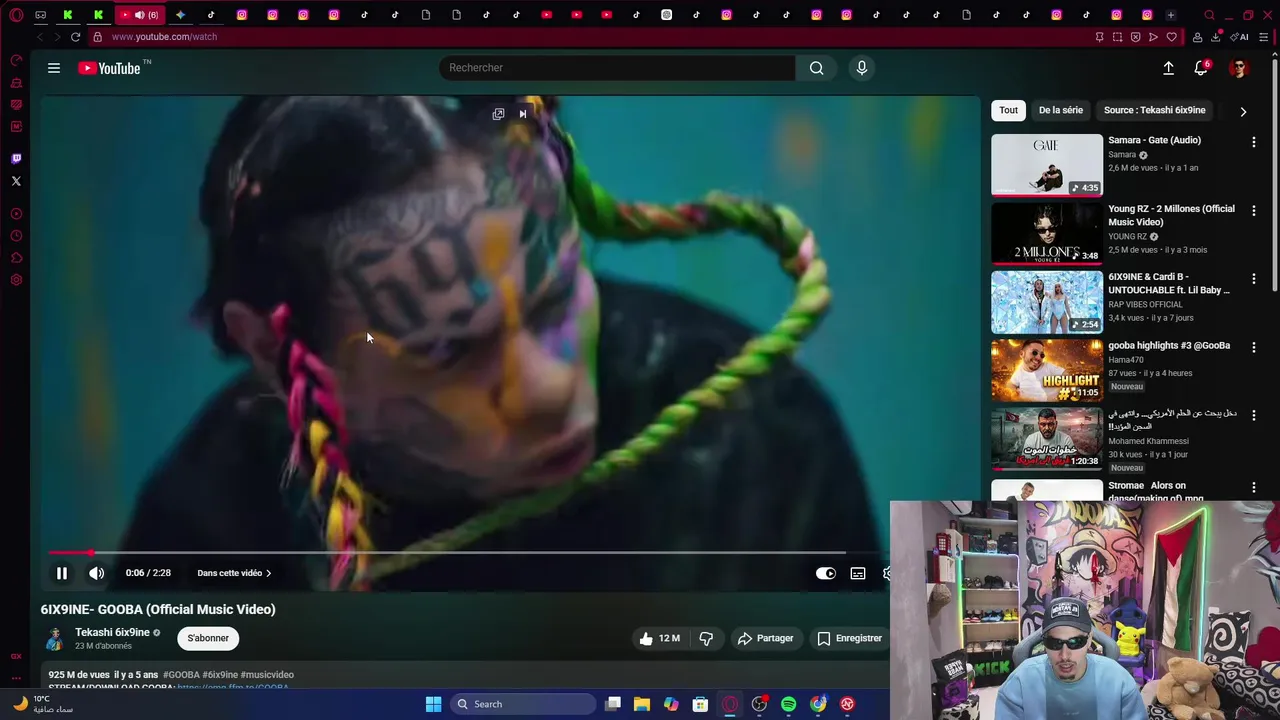Start voice search with the microphone icon
This screenshot has height=720, width=1280.
862,68
